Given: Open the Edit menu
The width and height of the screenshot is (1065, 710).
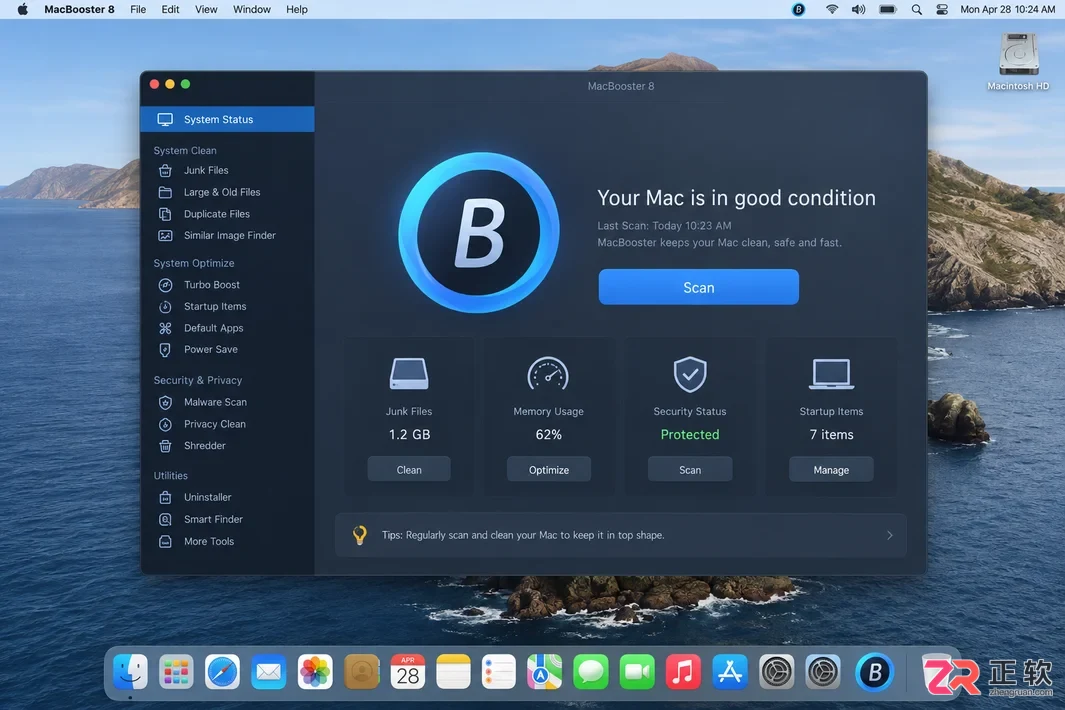Looking at the screenshot, I should point(170,10).
